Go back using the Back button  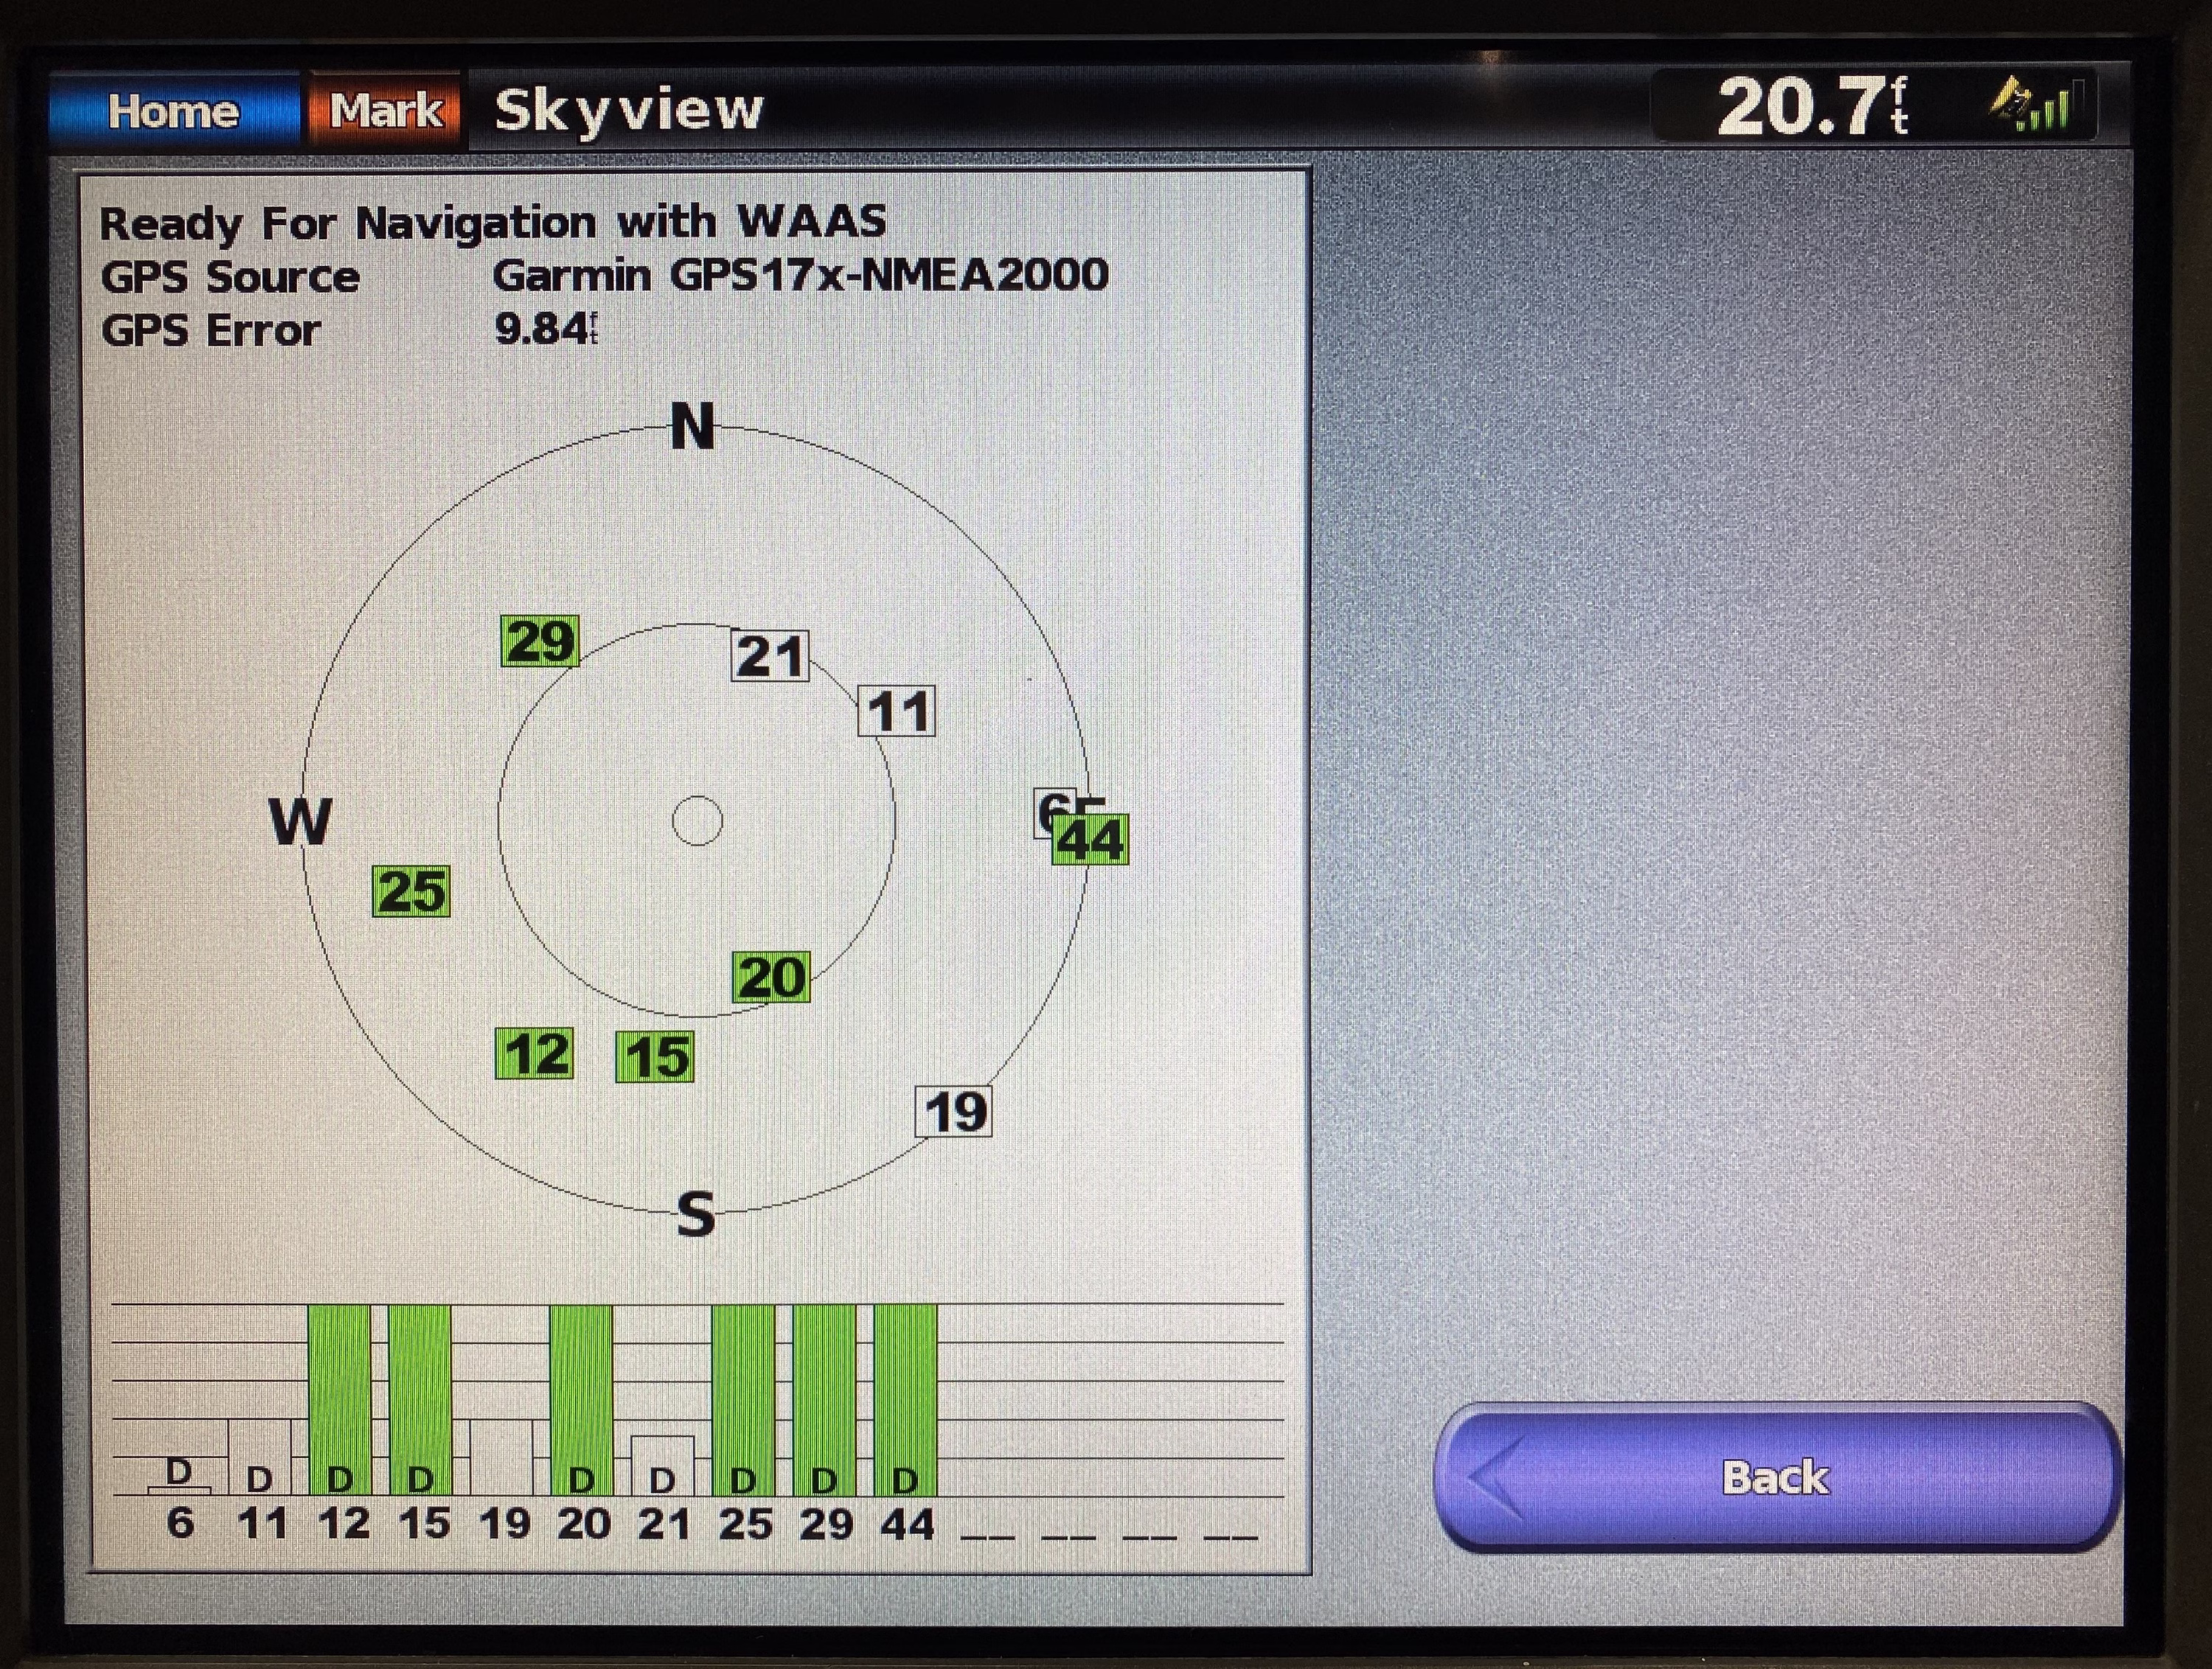tap(1777, 1477)
